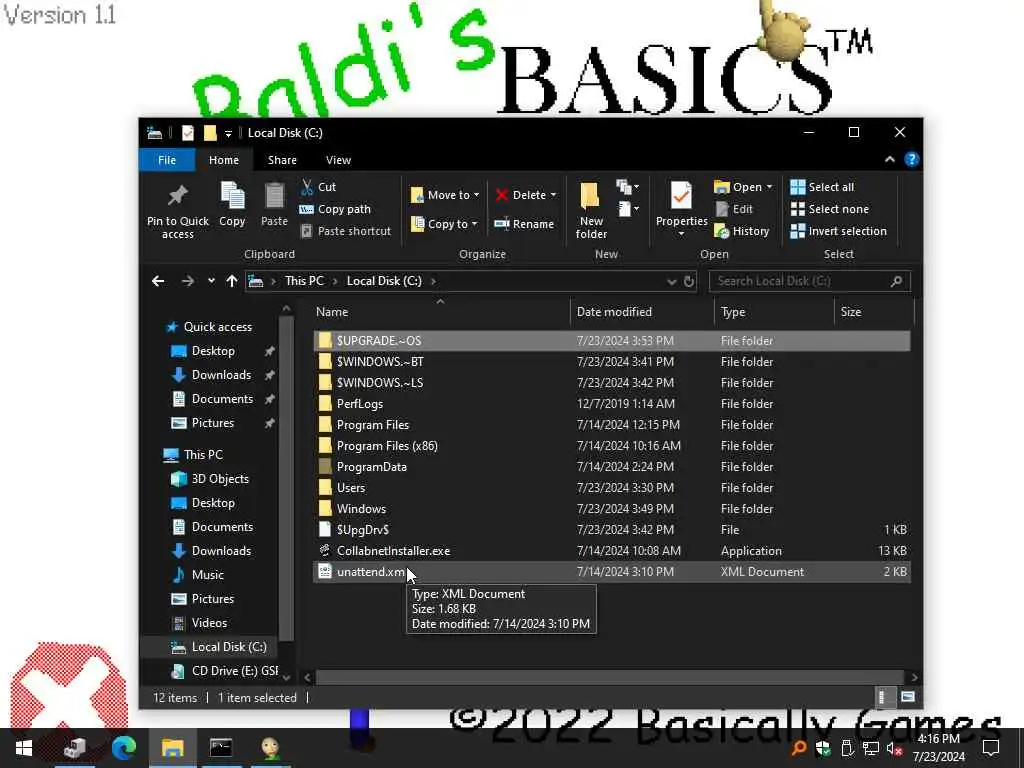Expand the Delete dropdown arrow
The image size is (1024, 768).
click(553, 195)
